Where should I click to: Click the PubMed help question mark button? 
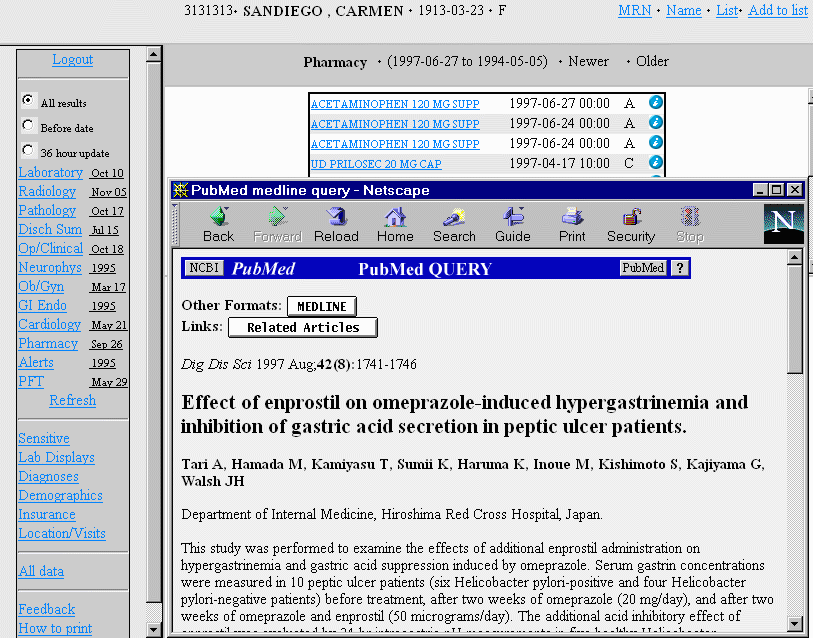click(x=680, y=268)
